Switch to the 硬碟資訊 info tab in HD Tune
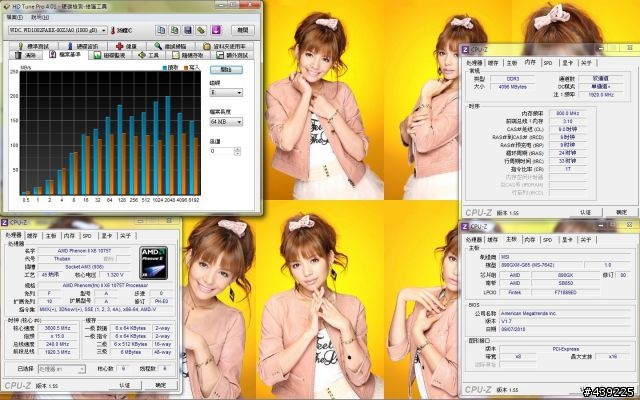This screenshot has width=640, height=400. click(83, 46)
